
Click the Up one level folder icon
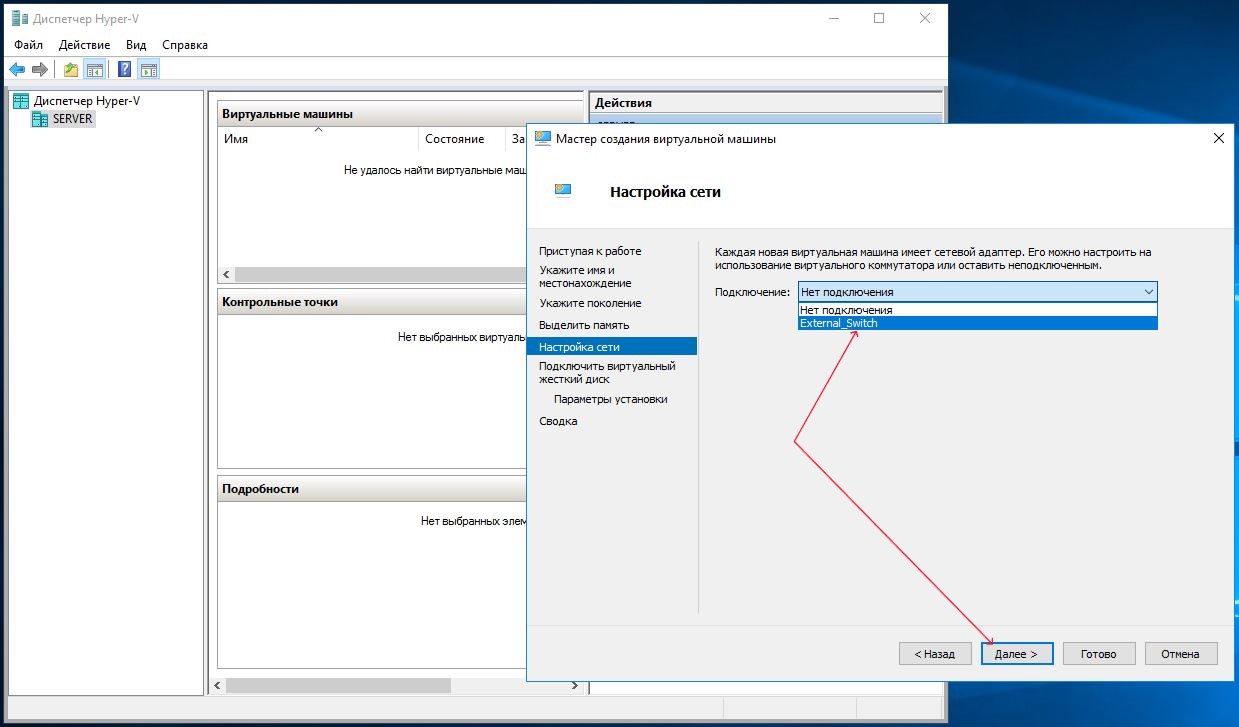tap(70, 69)
